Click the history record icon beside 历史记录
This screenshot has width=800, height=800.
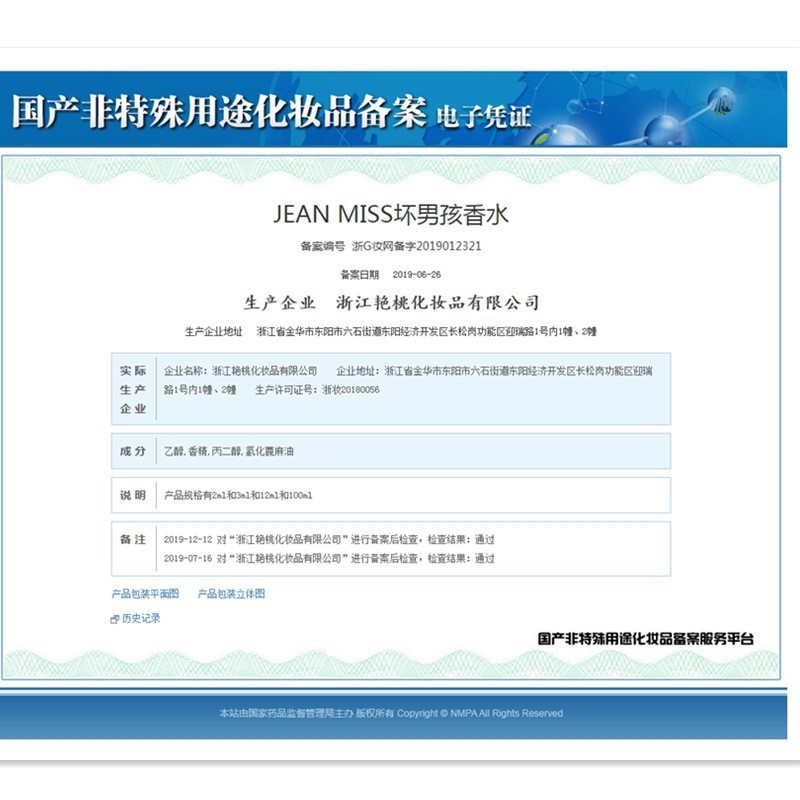[115, 619]
